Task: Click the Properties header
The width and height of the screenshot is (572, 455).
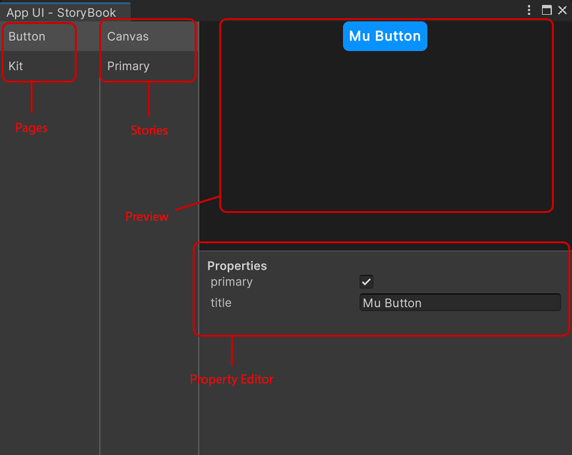Action: (x=237, y=266)
